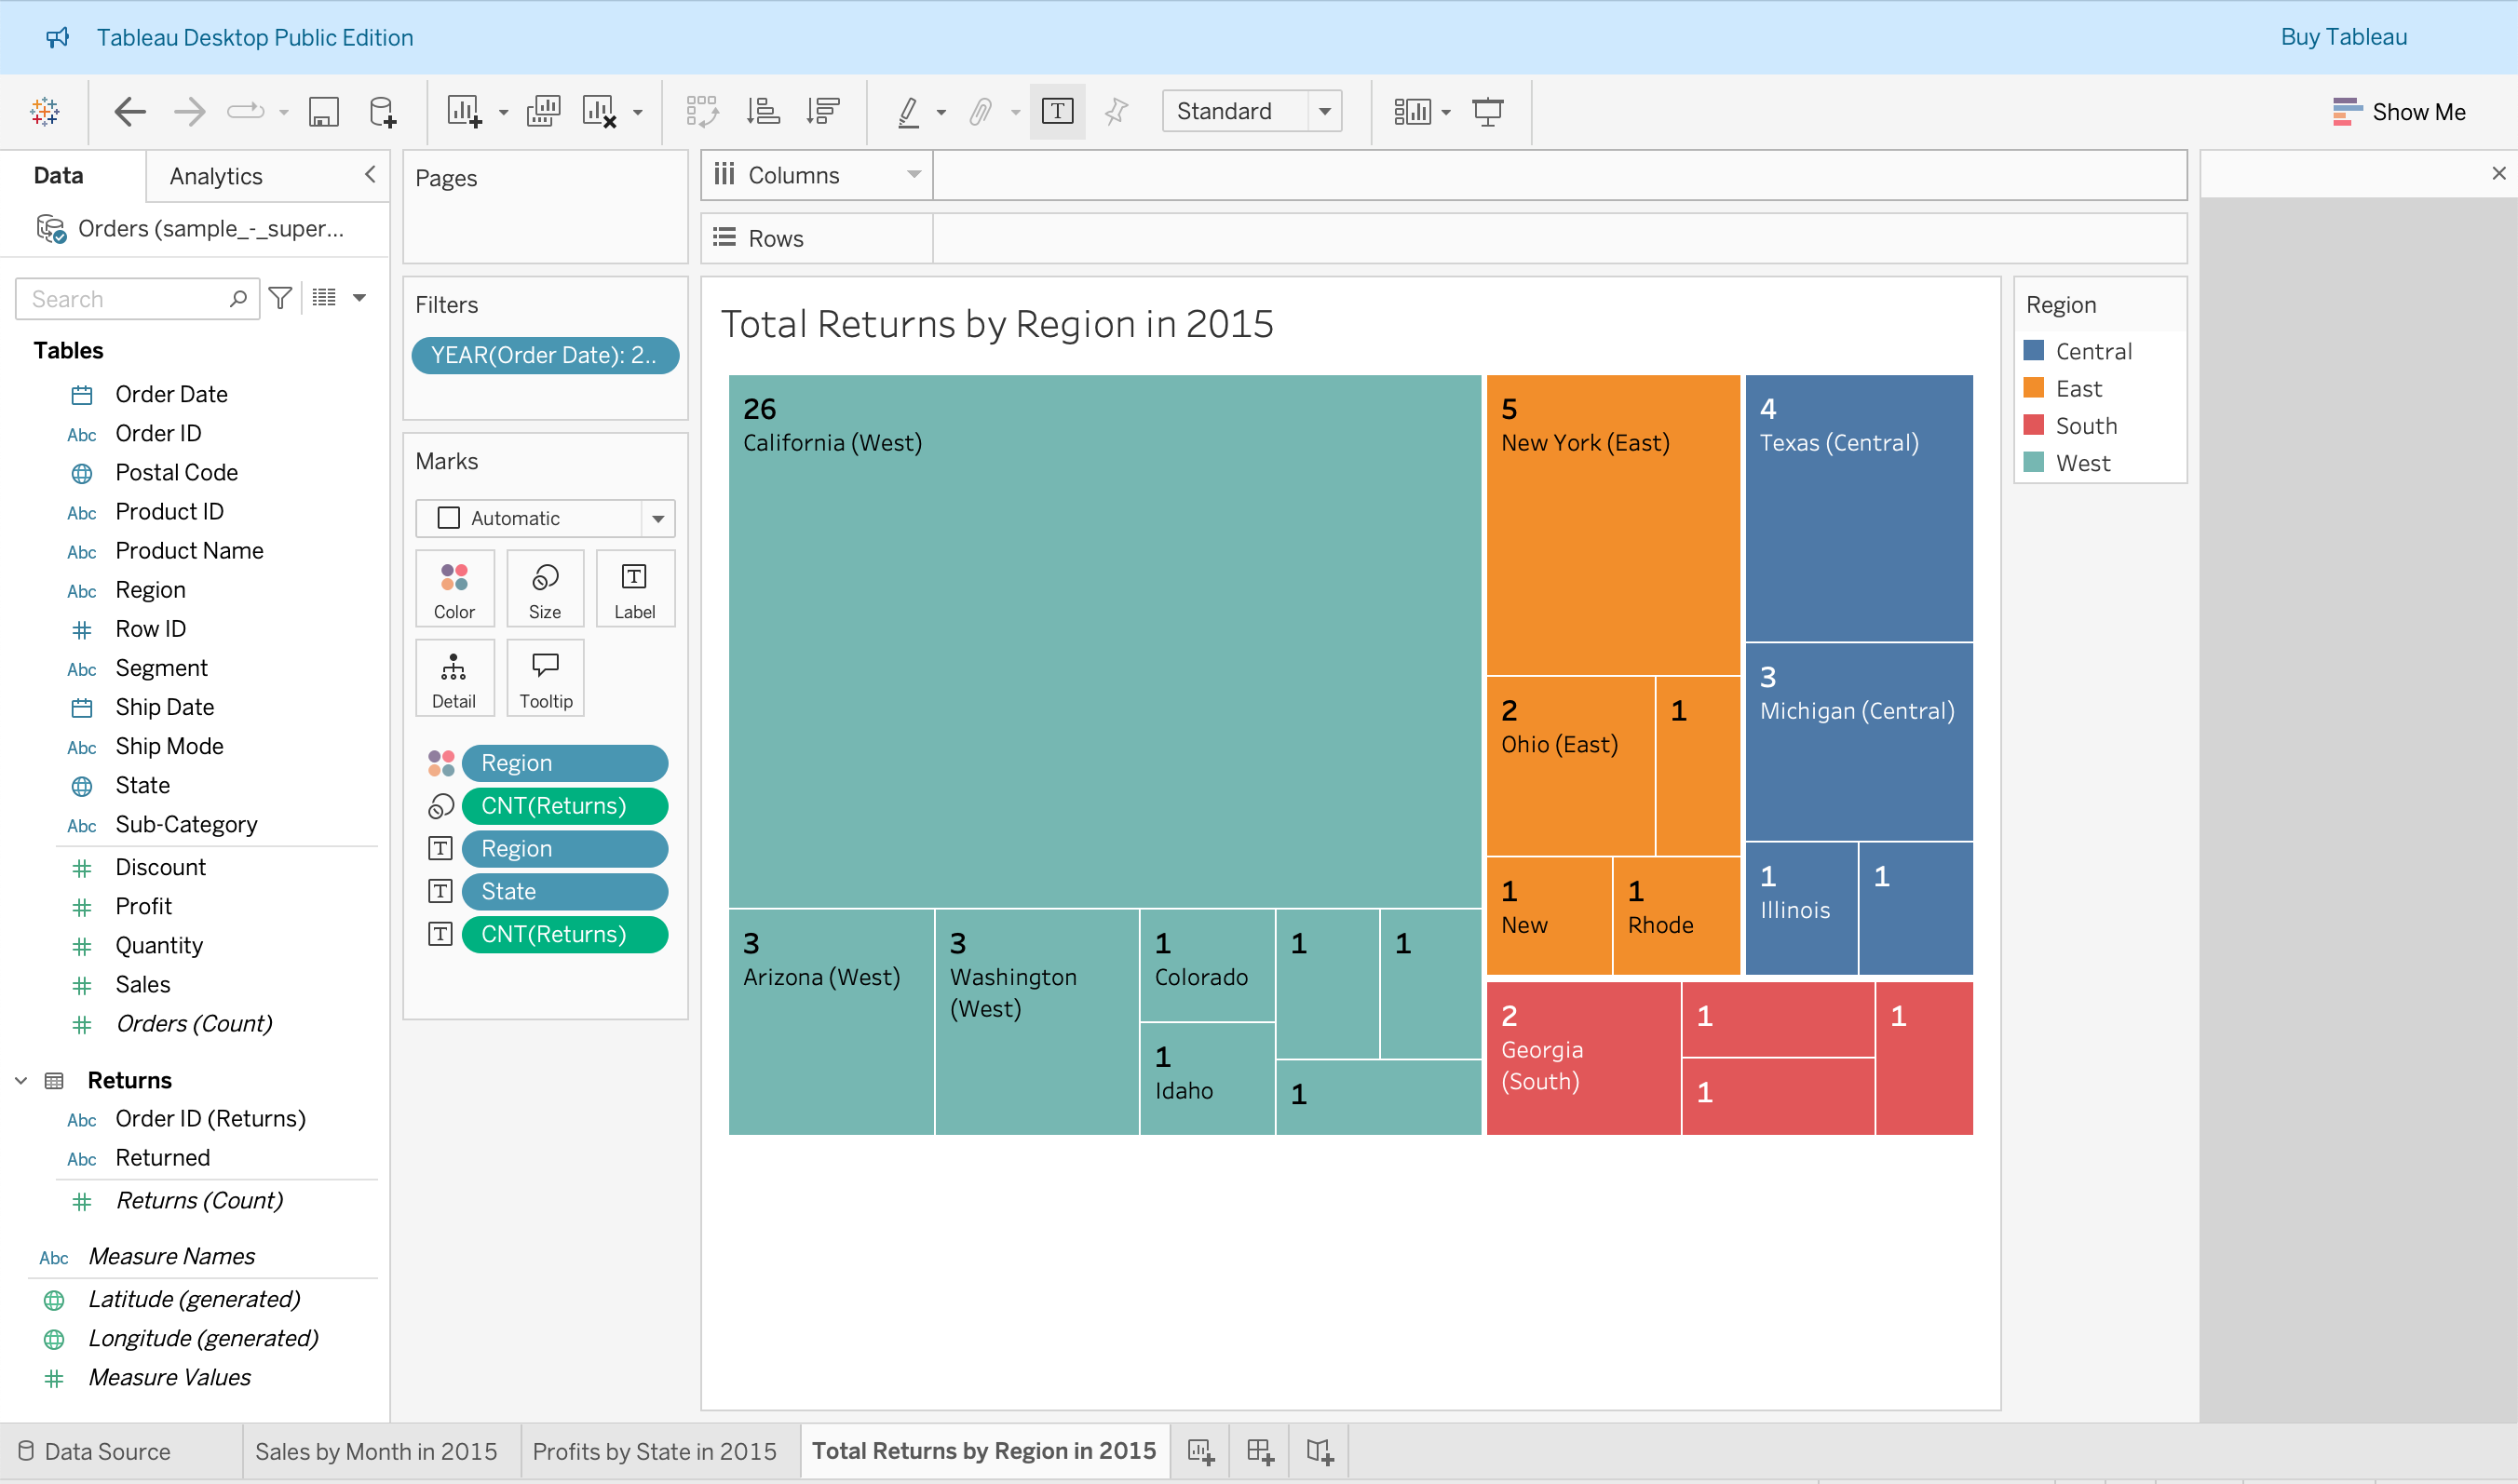Image resolution: width=2518 pixels, height=1484 pixels.
Task: Switch to the Analytics tab
Action: coord(216,176)
